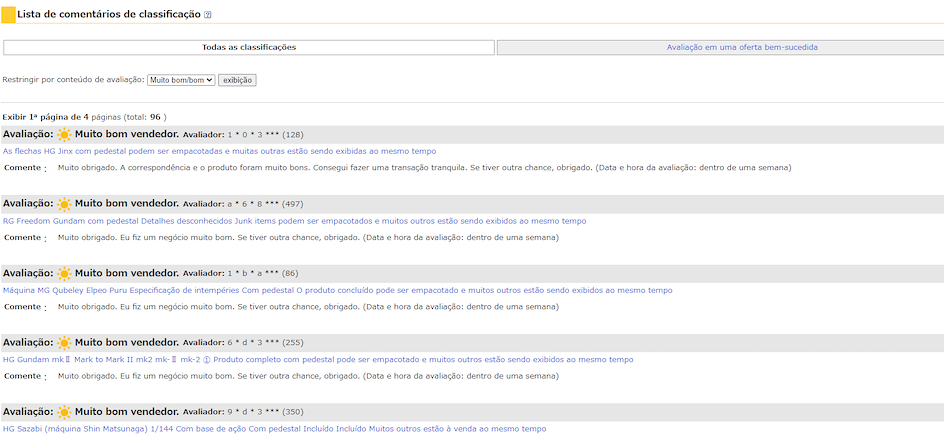The image size is (944, 442).
Task: Click the 'Lista de comentários de classificação' heading
Action: tap(109, 14)
